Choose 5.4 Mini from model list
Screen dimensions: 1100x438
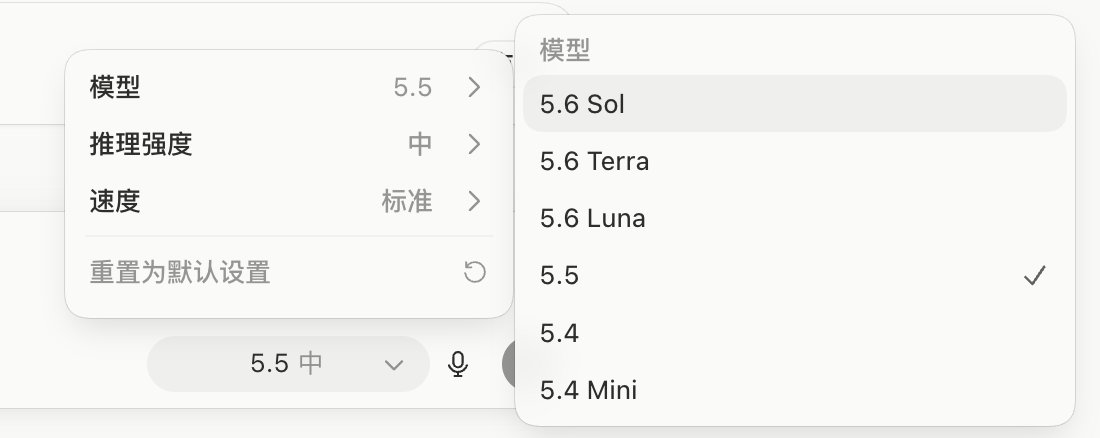tap(795, 390)
